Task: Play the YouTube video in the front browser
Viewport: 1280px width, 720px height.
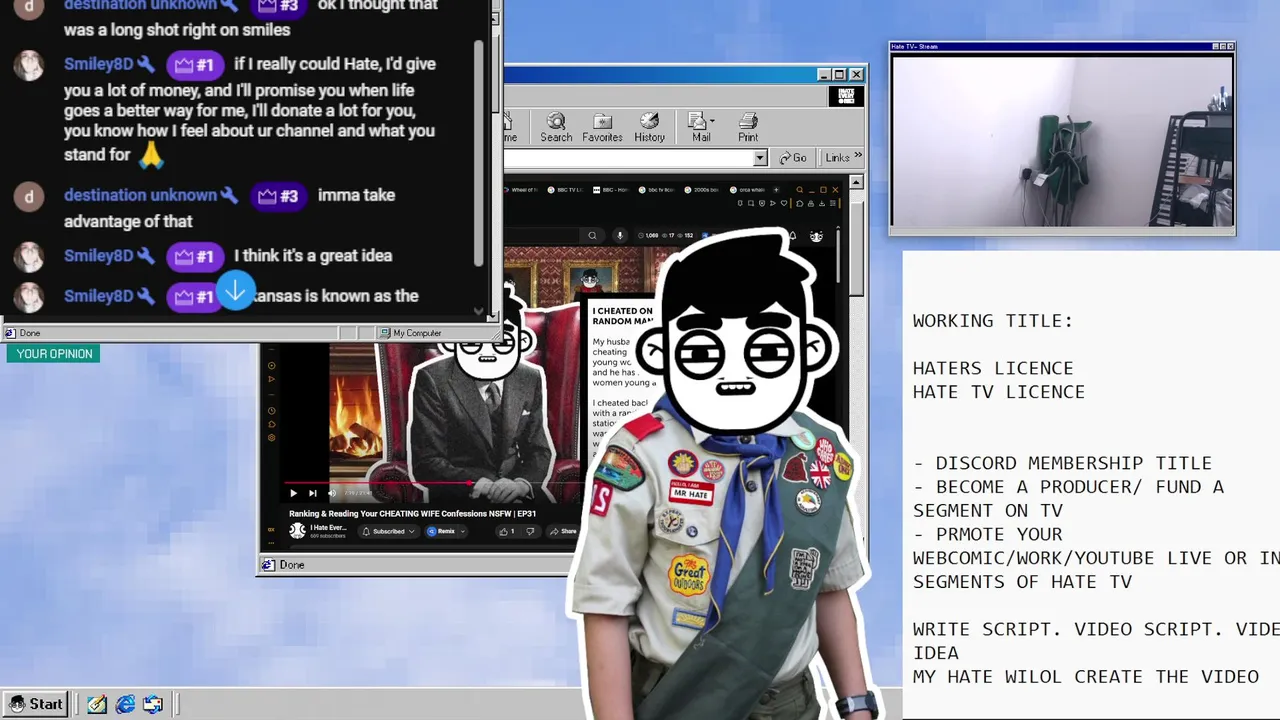Action: (x=293, y=493)
